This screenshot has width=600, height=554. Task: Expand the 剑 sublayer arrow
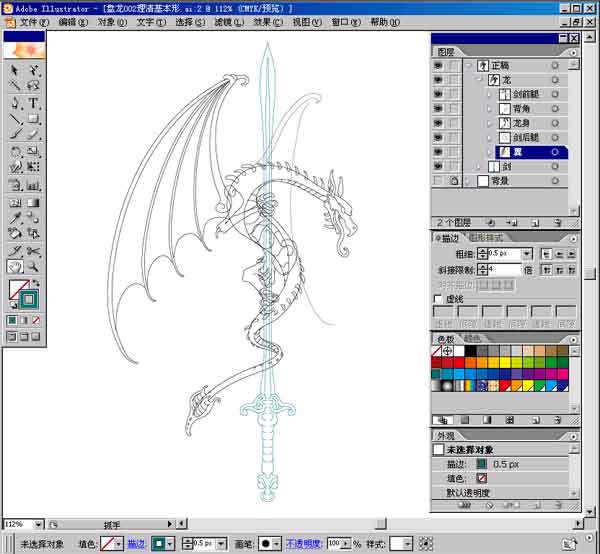[x=479, y=166]
